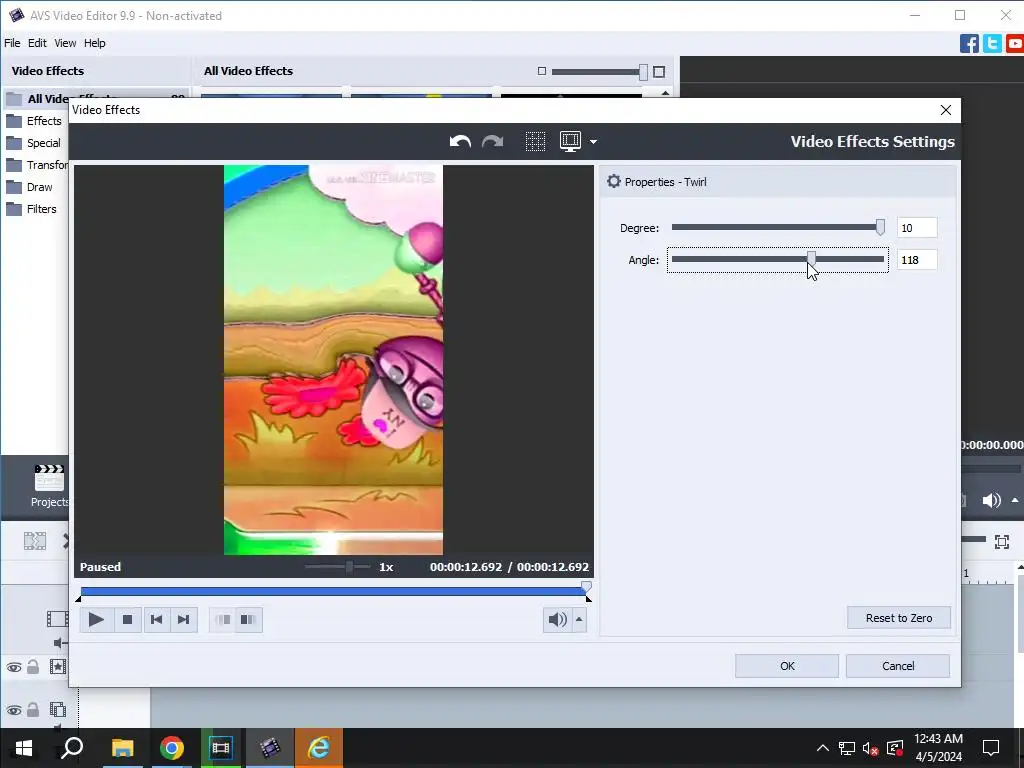Close the Video Effects dialog
Image resolution: width=1024 pixels, height=768 pixels.
click(946, 110)
